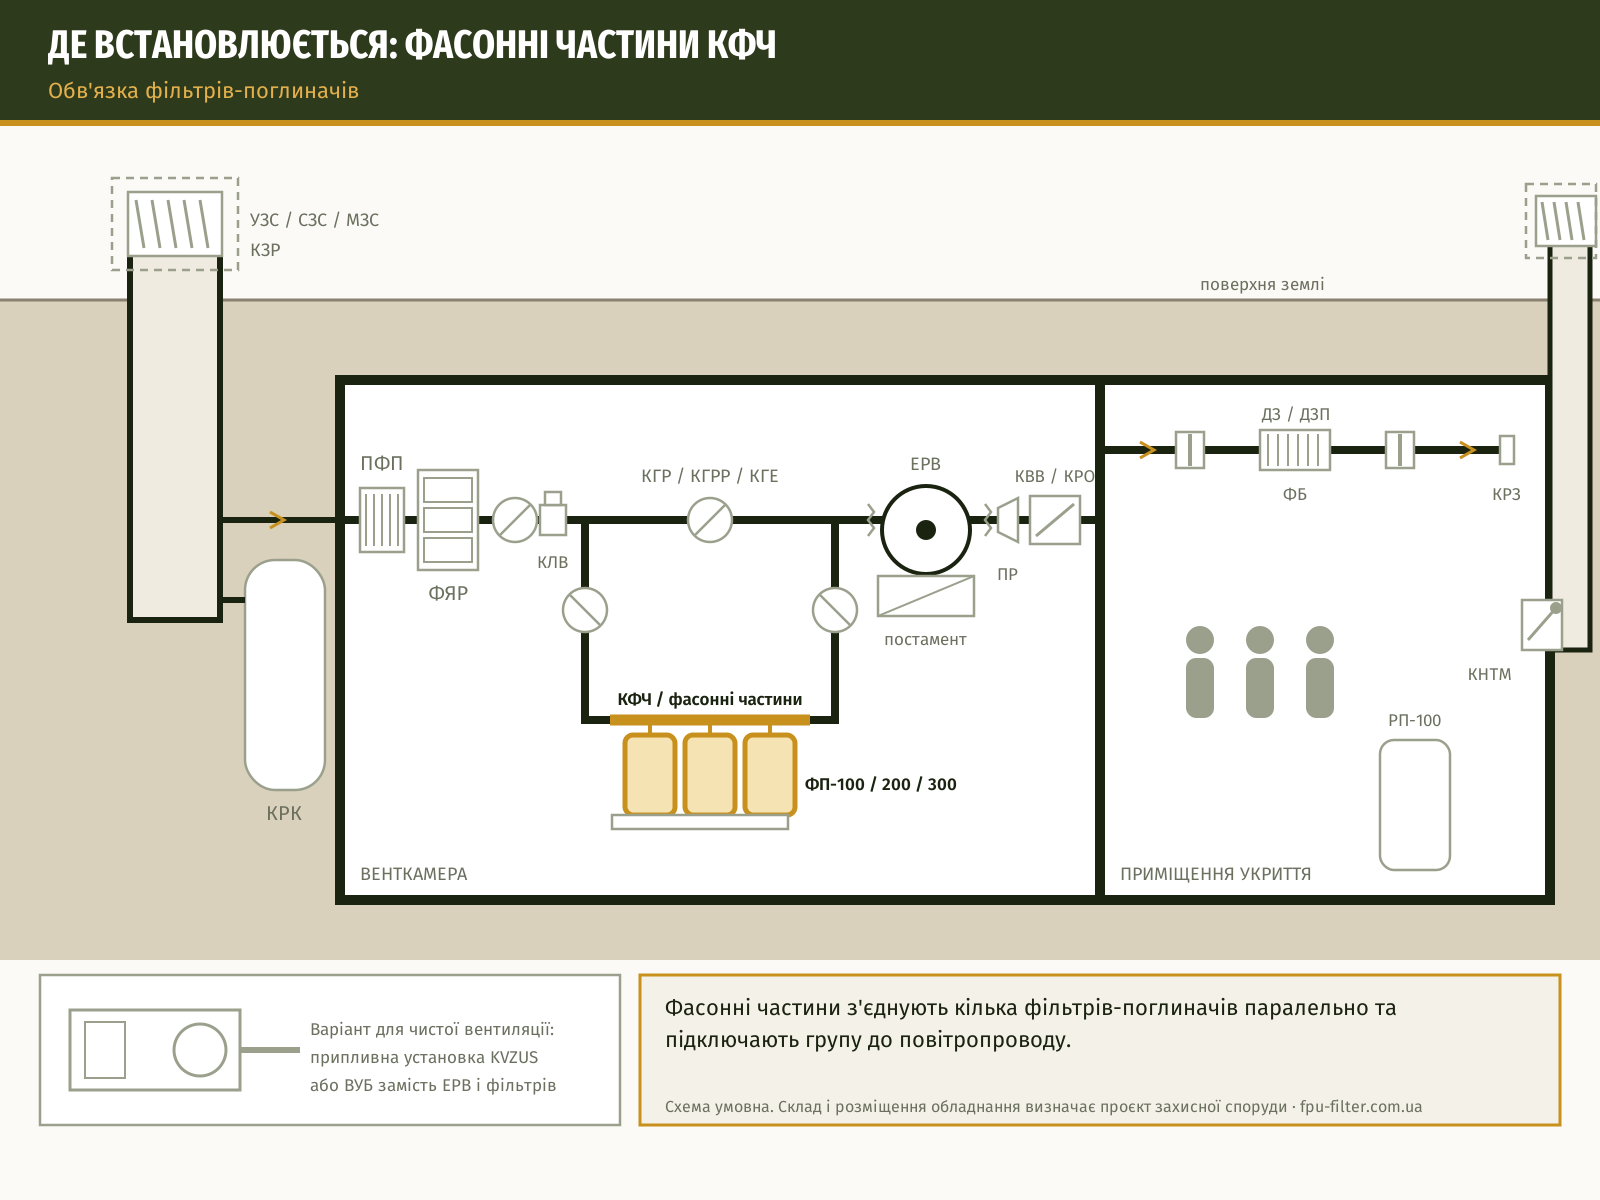Click the right exhaust head louver

(x=1566, y=222)
